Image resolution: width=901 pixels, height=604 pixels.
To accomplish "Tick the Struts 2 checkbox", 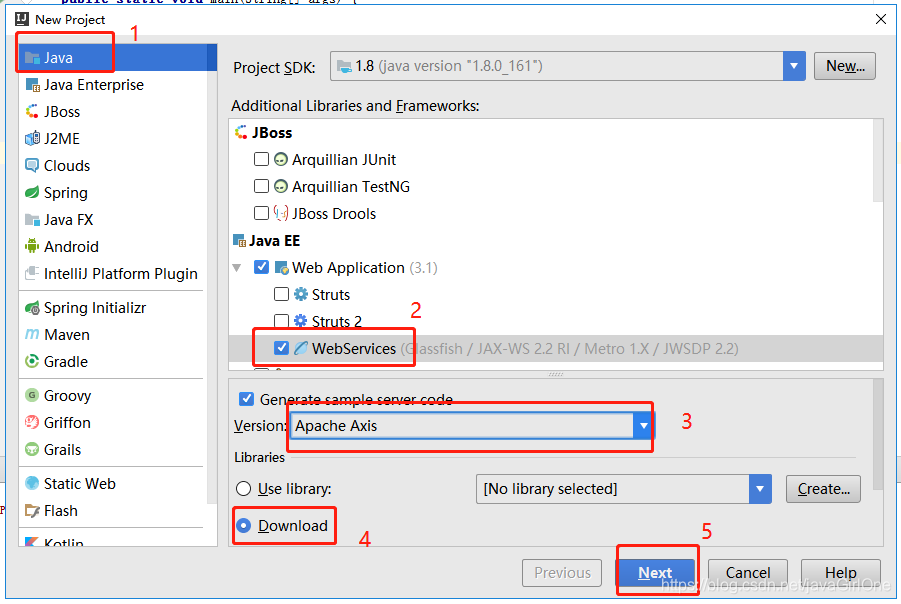I will pos(282,321).
